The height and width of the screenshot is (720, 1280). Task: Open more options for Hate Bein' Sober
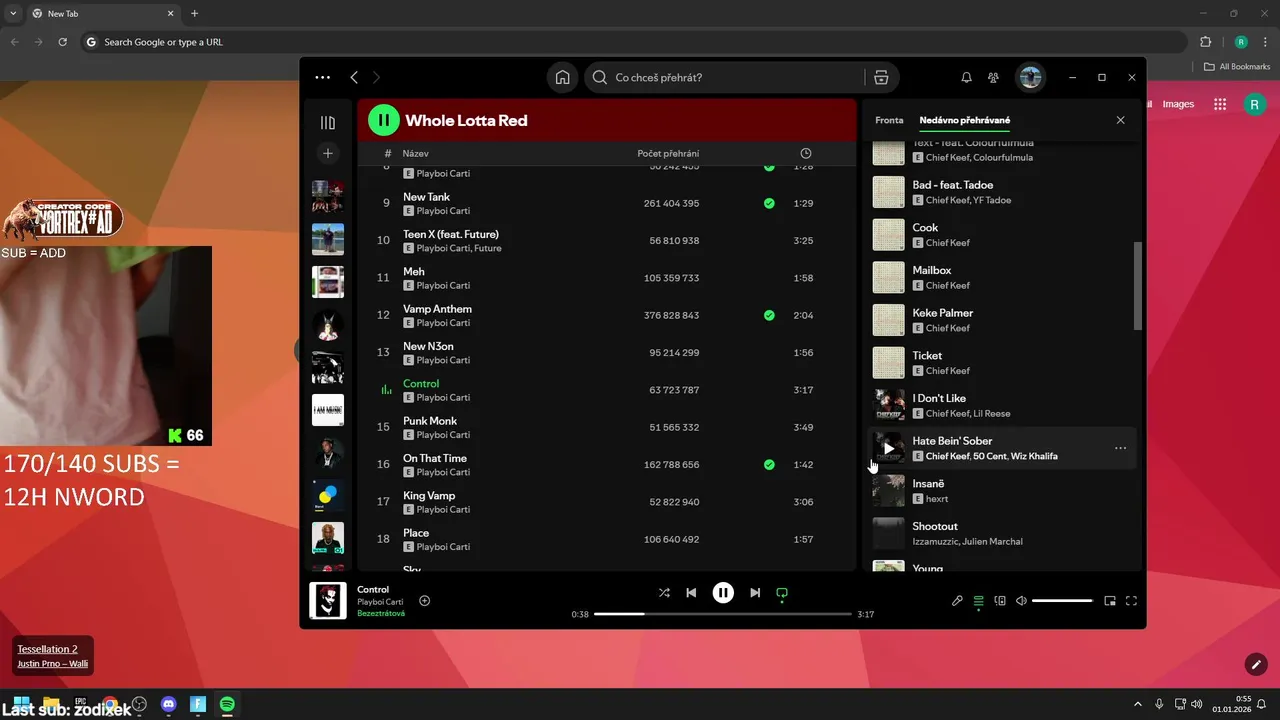1120,448
